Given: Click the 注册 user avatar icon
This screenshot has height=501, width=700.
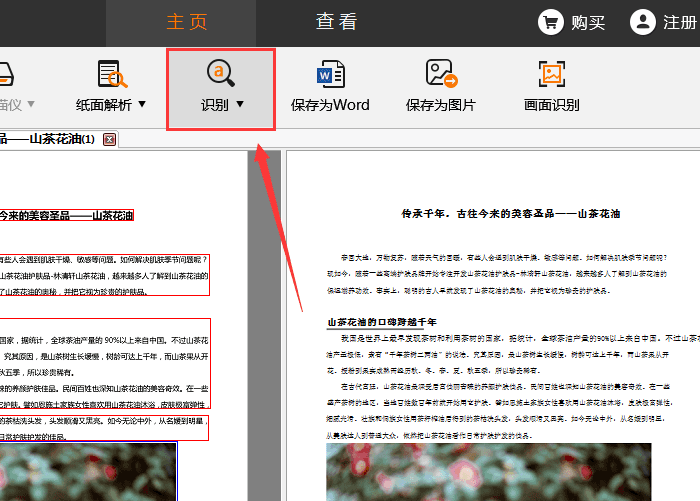Looking at the screenshot, I should point(642,22).
